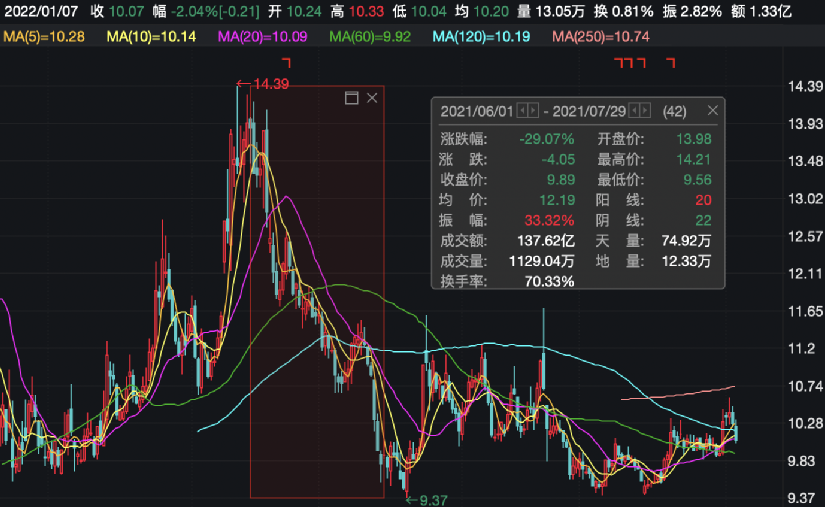The width and height of the screenshot is (825, 507).
Task: Click start date next arrow in statistics panel
Action: click(534, 111)
